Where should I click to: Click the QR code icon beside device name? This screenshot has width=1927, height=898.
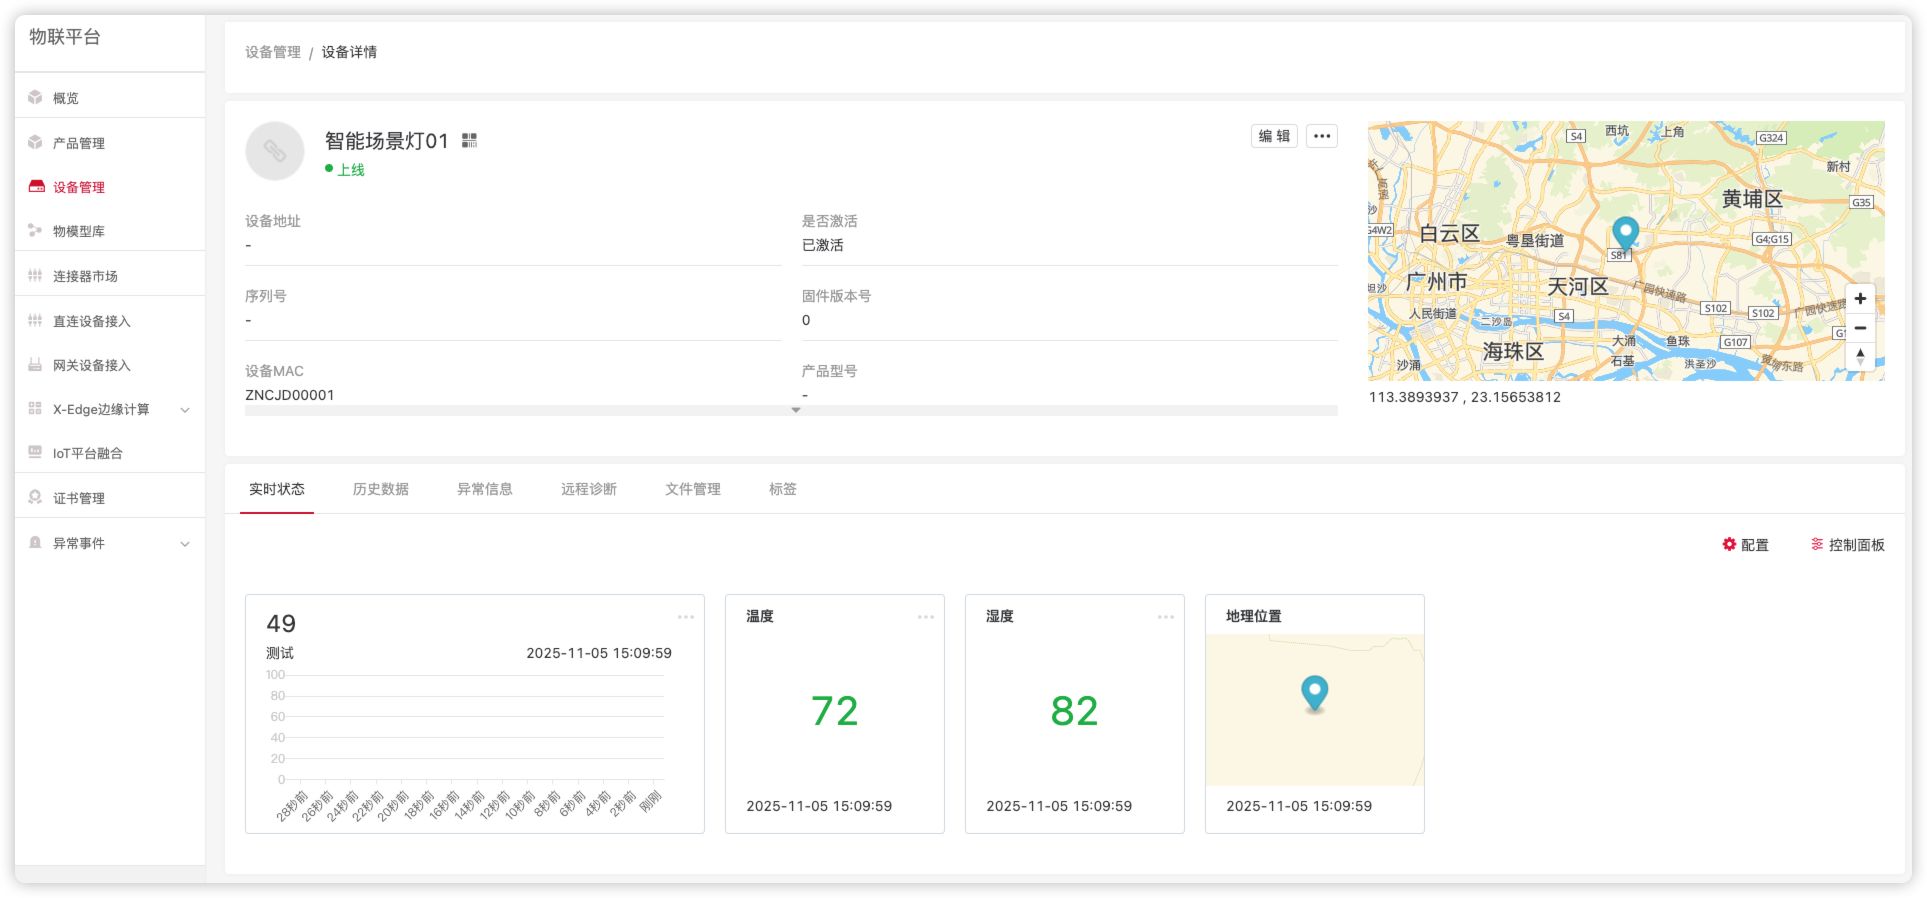point(469,141)
